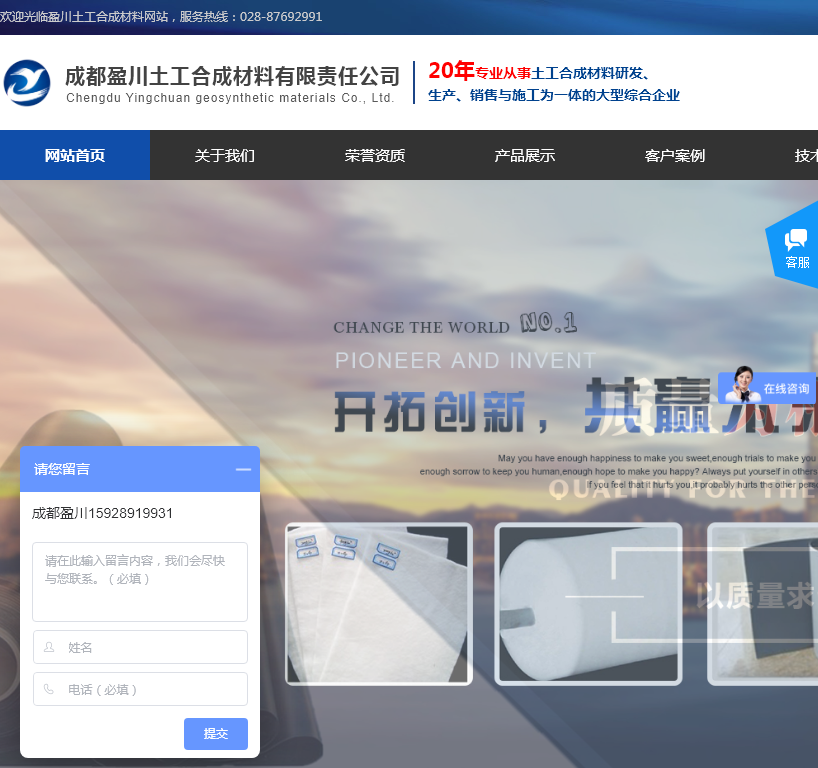The width and height of the screenshot is (818, 768).
Task: Click the hotline text 028-87692991
Action: (281, 17)
